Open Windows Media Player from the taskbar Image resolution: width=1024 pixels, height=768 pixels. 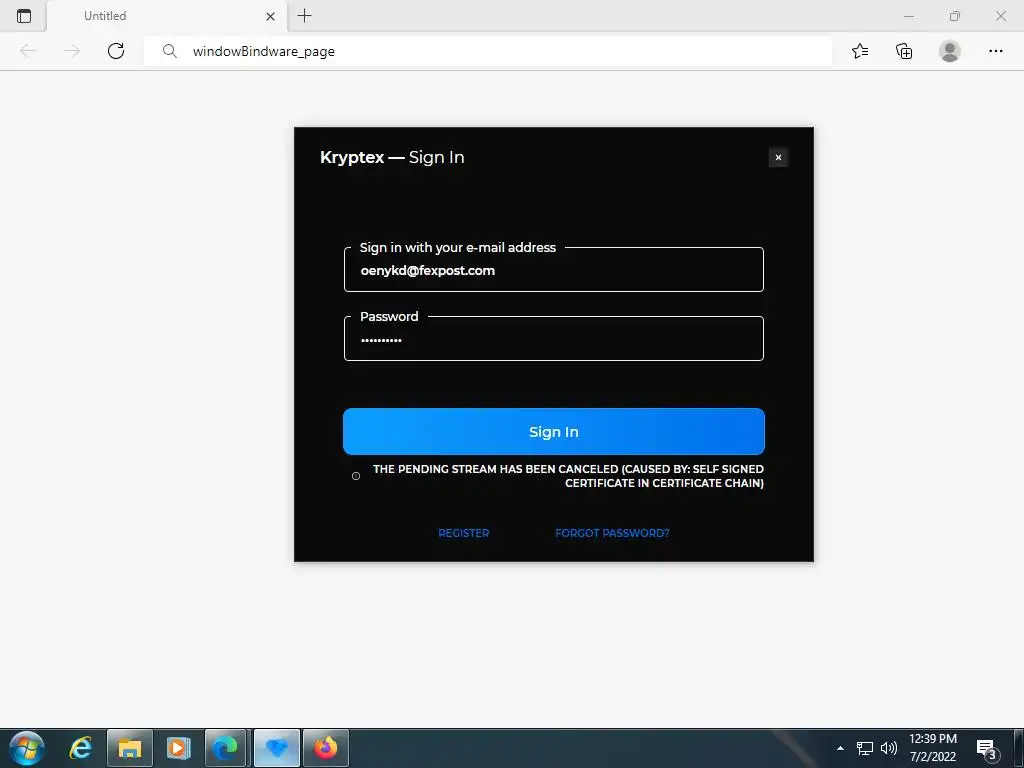coord(178,748)
